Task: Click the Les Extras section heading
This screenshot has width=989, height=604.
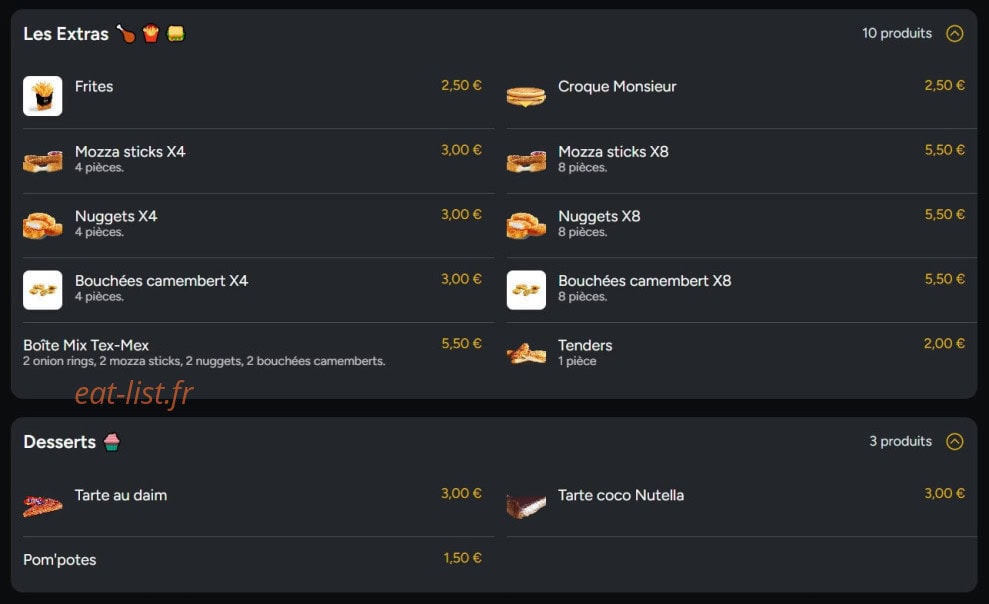Action: click(x=66, y=33)
